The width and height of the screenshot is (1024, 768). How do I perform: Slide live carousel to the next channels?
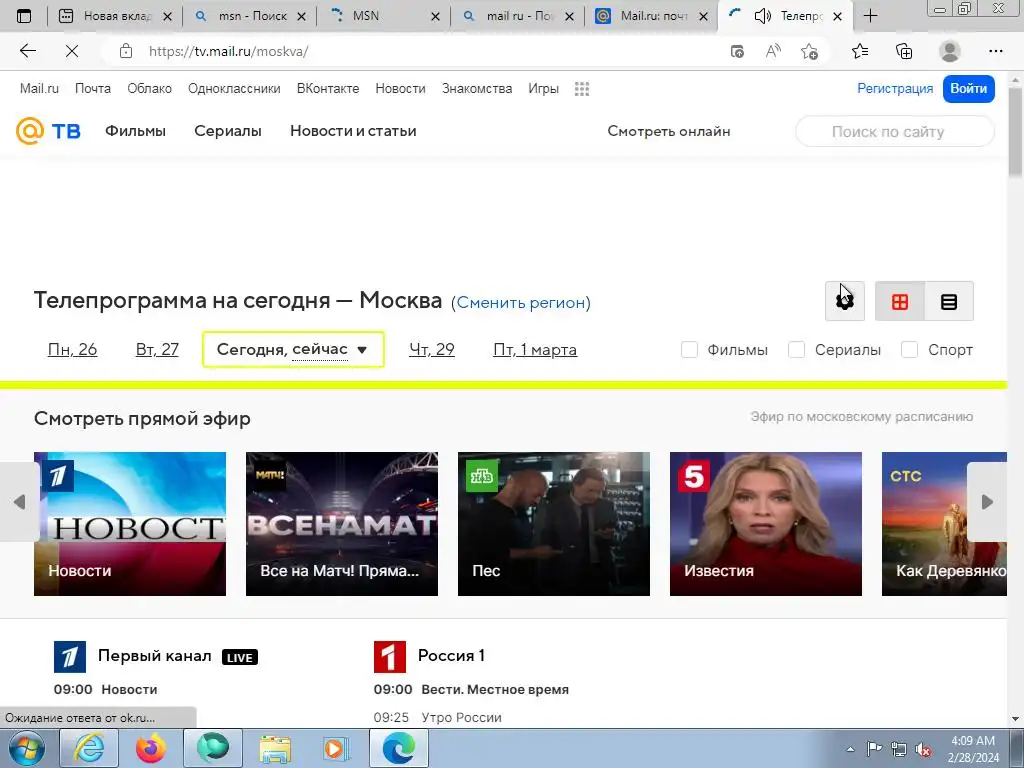[987, 502]
